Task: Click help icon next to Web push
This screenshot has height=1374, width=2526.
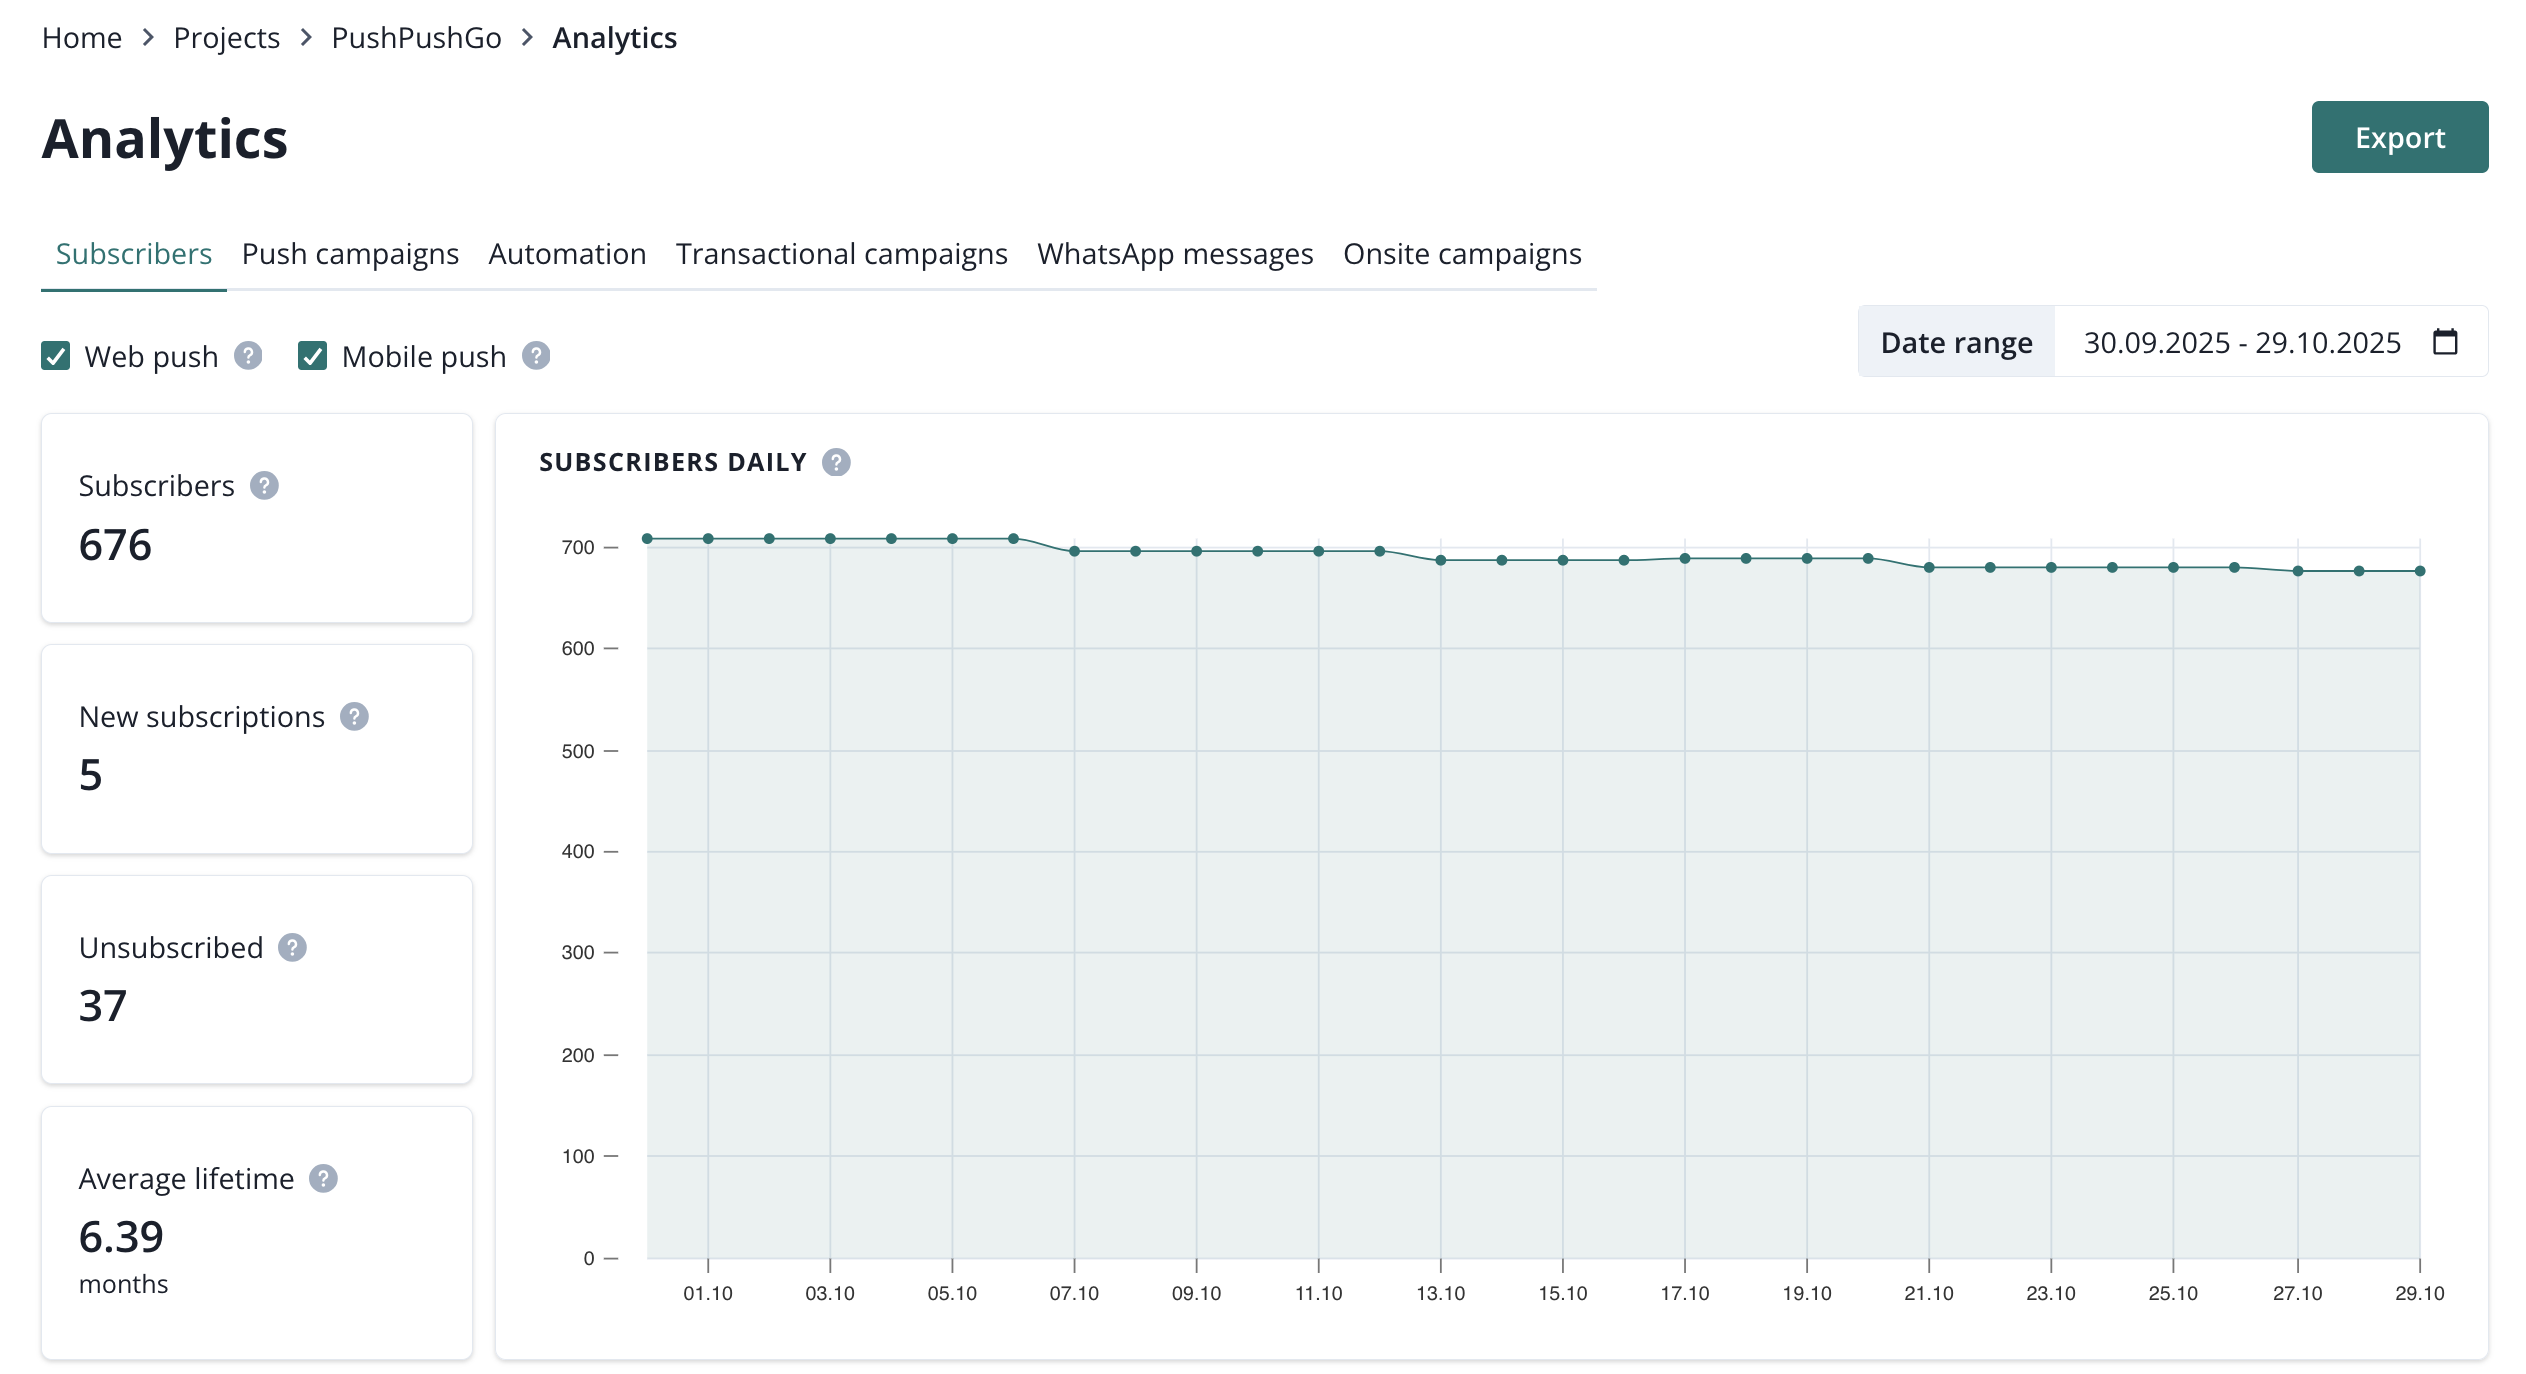Action: click(x=248, y=356)
